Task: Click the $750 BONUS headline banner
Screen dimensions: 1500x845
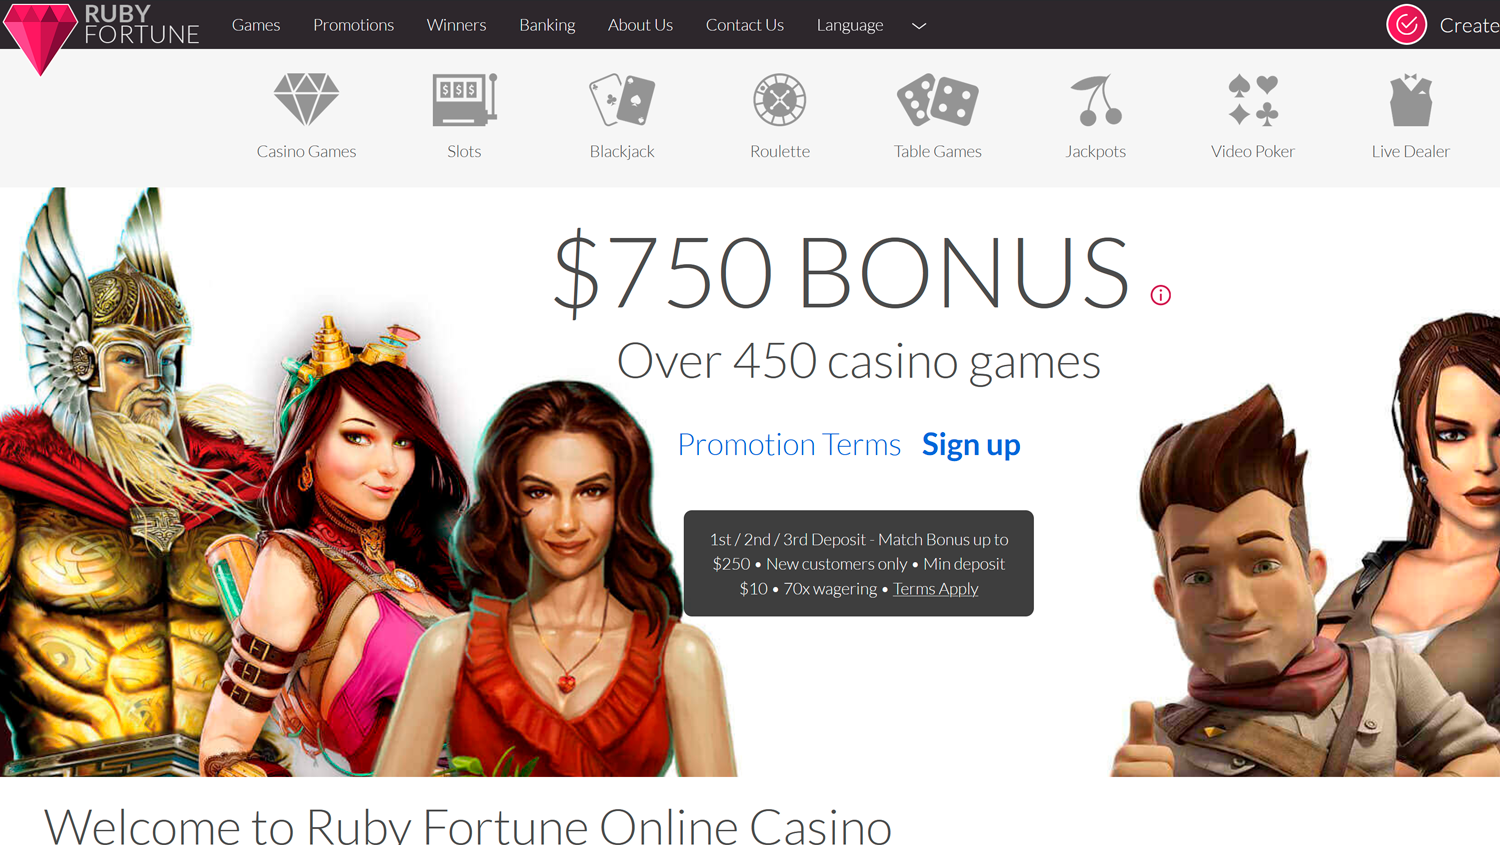Action: [841, 272]
